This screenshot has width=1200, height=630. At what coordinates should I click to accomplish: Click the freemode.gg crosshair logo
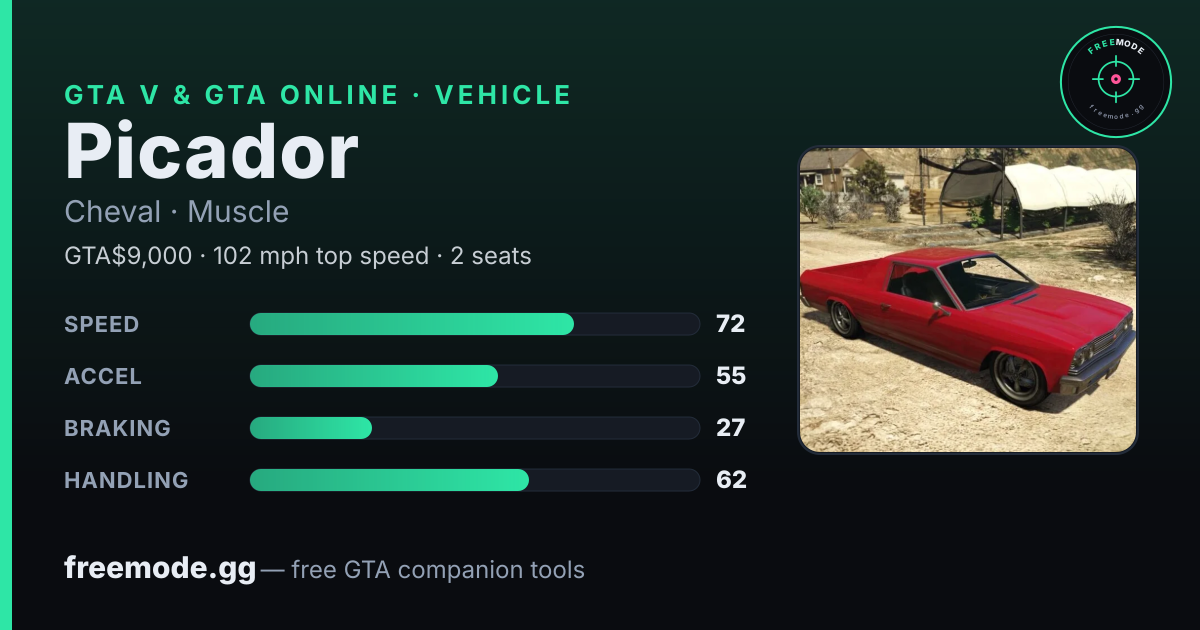point(1115,82)
